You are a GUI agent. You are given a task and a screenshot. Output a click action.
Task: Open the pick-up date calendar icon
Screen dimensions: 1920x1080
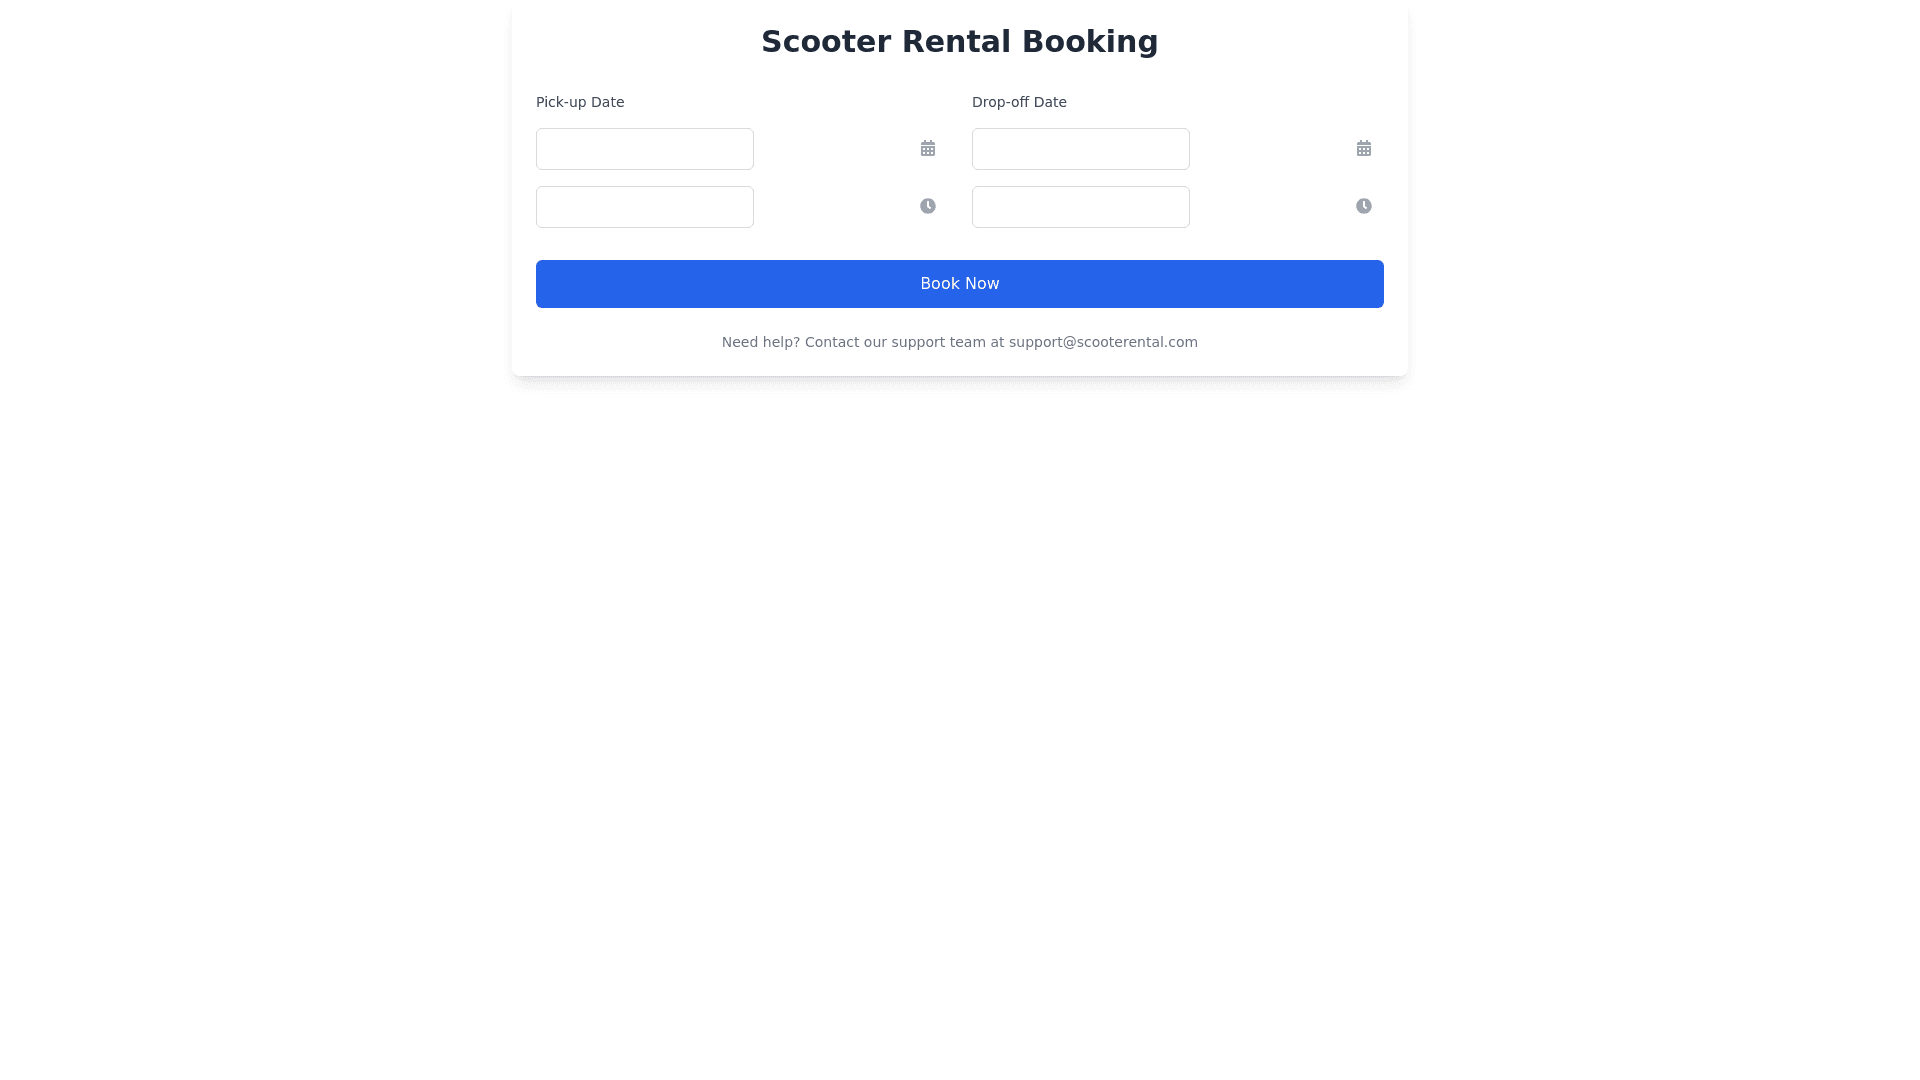(928, 148)
